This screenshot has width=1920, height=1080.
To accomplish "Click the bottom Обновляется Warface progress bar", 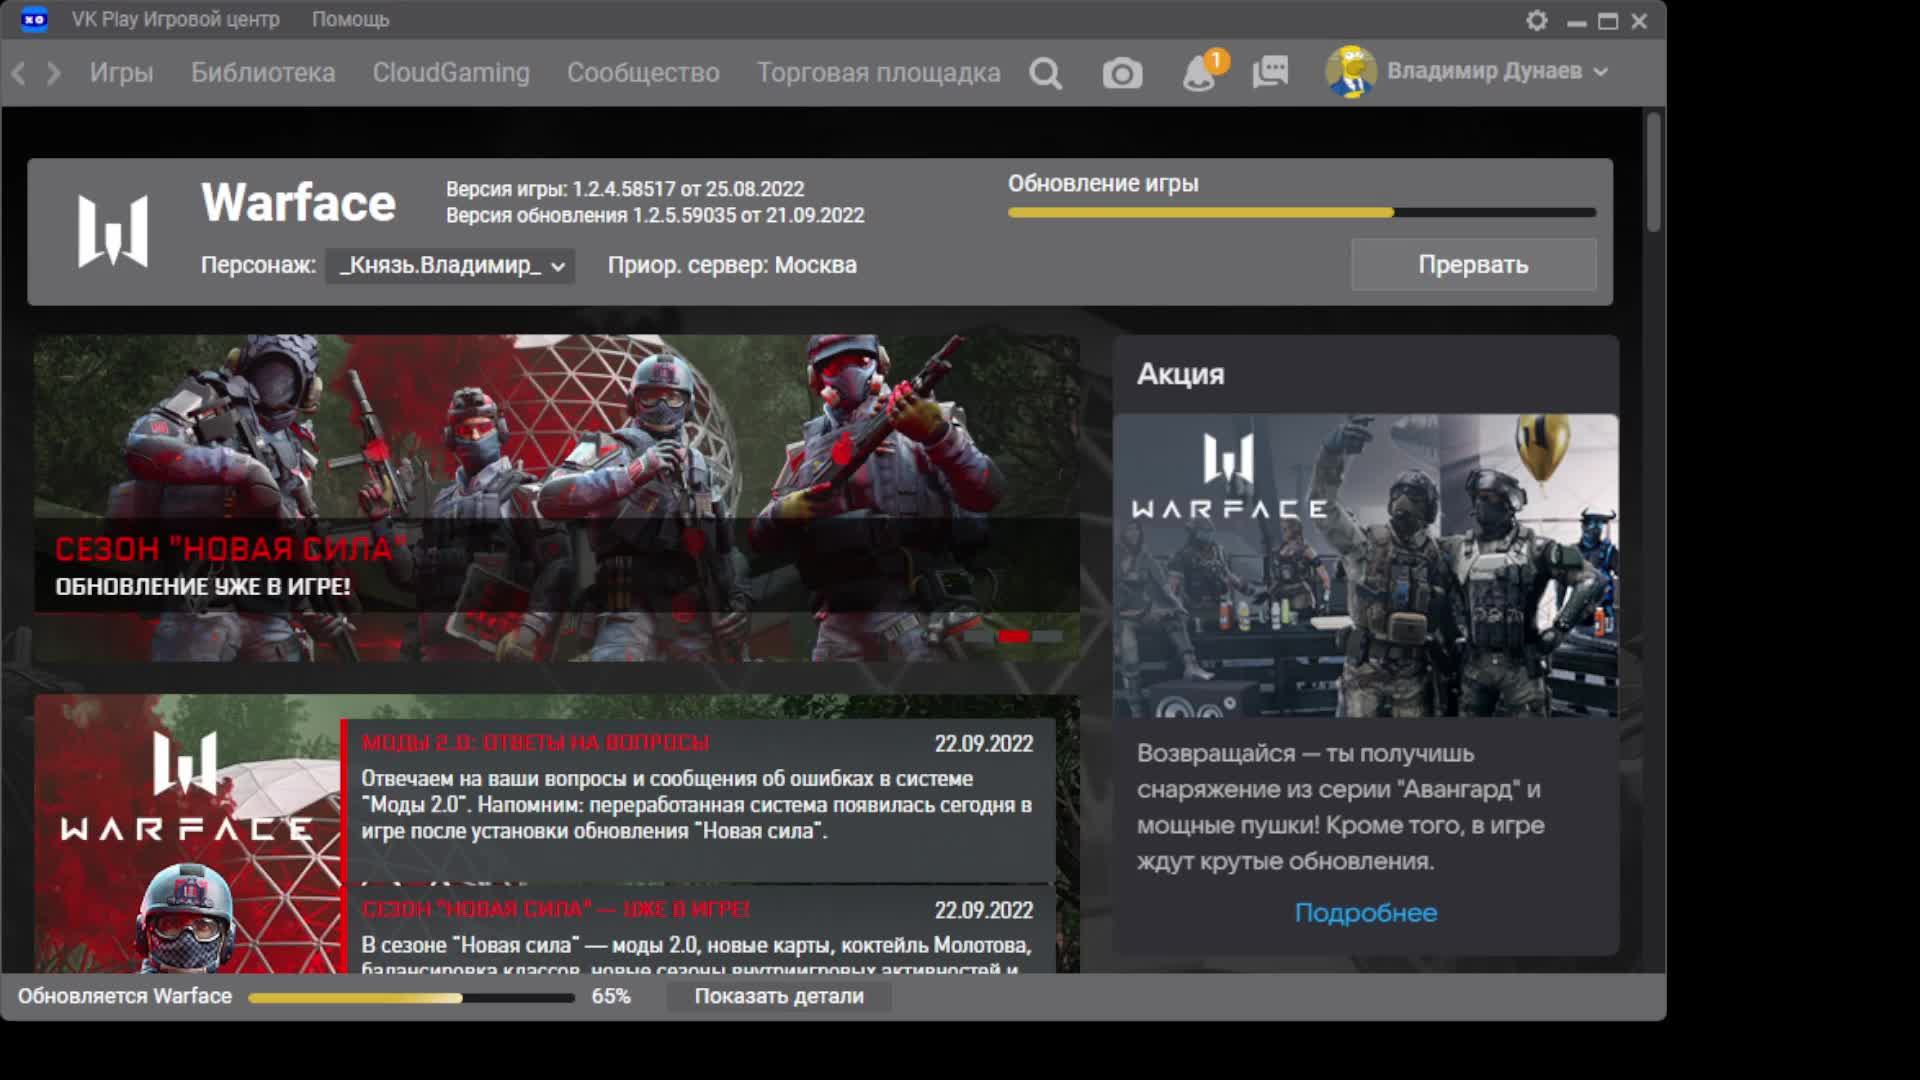I will [411, 997].
